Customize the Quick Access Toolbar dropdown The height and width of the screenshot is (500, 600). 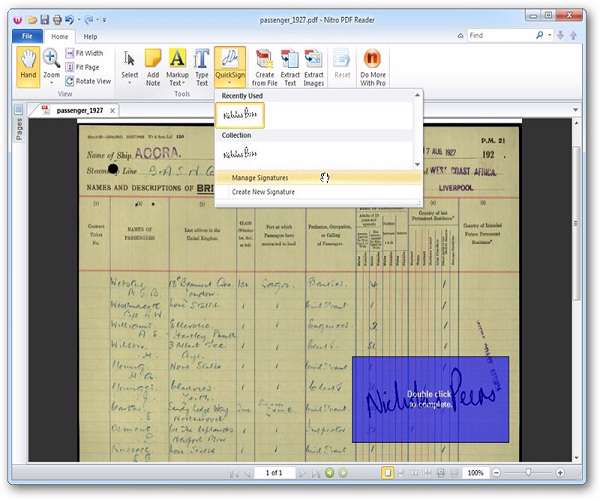click(104, 20)
